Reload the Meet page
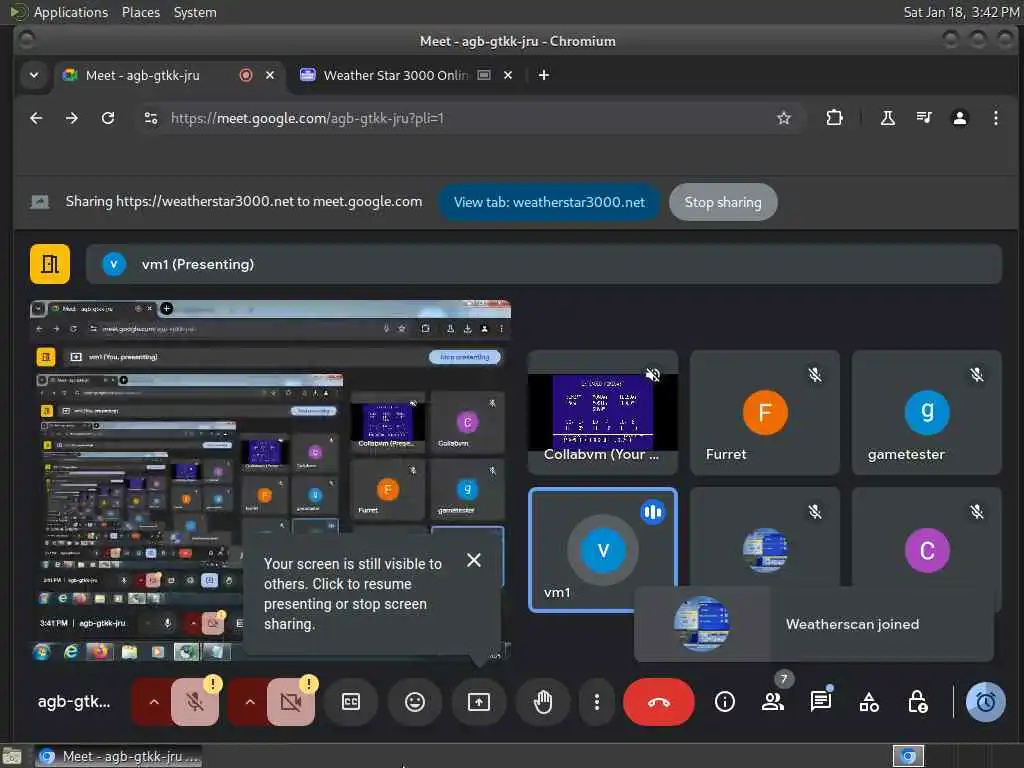The width and height of the screenshot is (1024, 768). click(x=108, y=118)
